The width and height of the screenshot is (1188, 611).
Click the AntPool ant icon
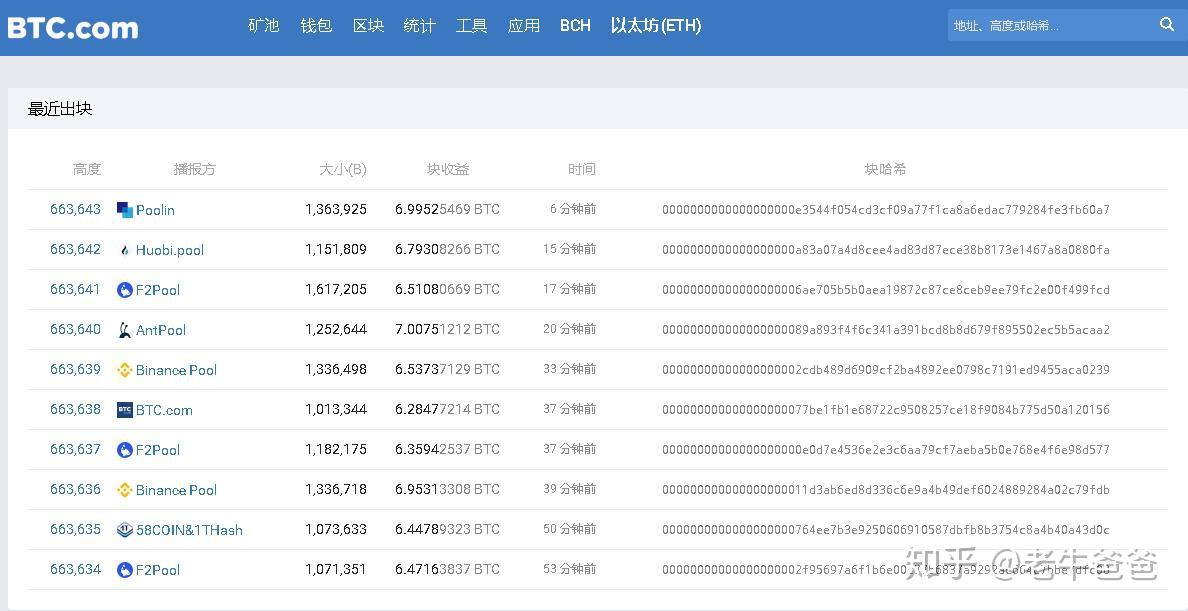(x=125, y=330)
